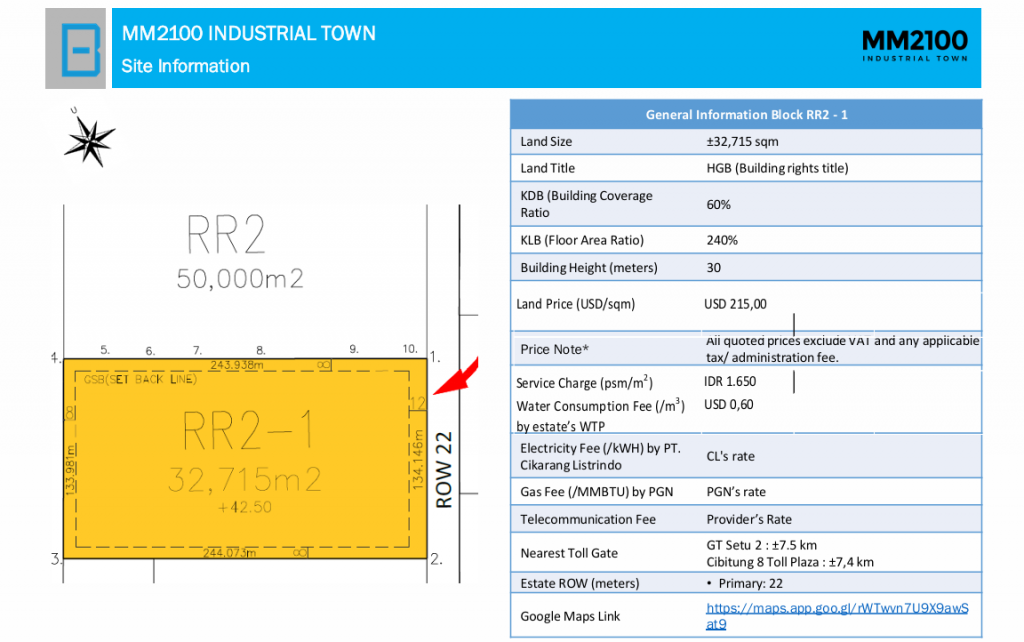Select the "General Information Block RR2 - 1" header
The image size is (1024, 642).
pyautogui.click(x=746, y=114)
